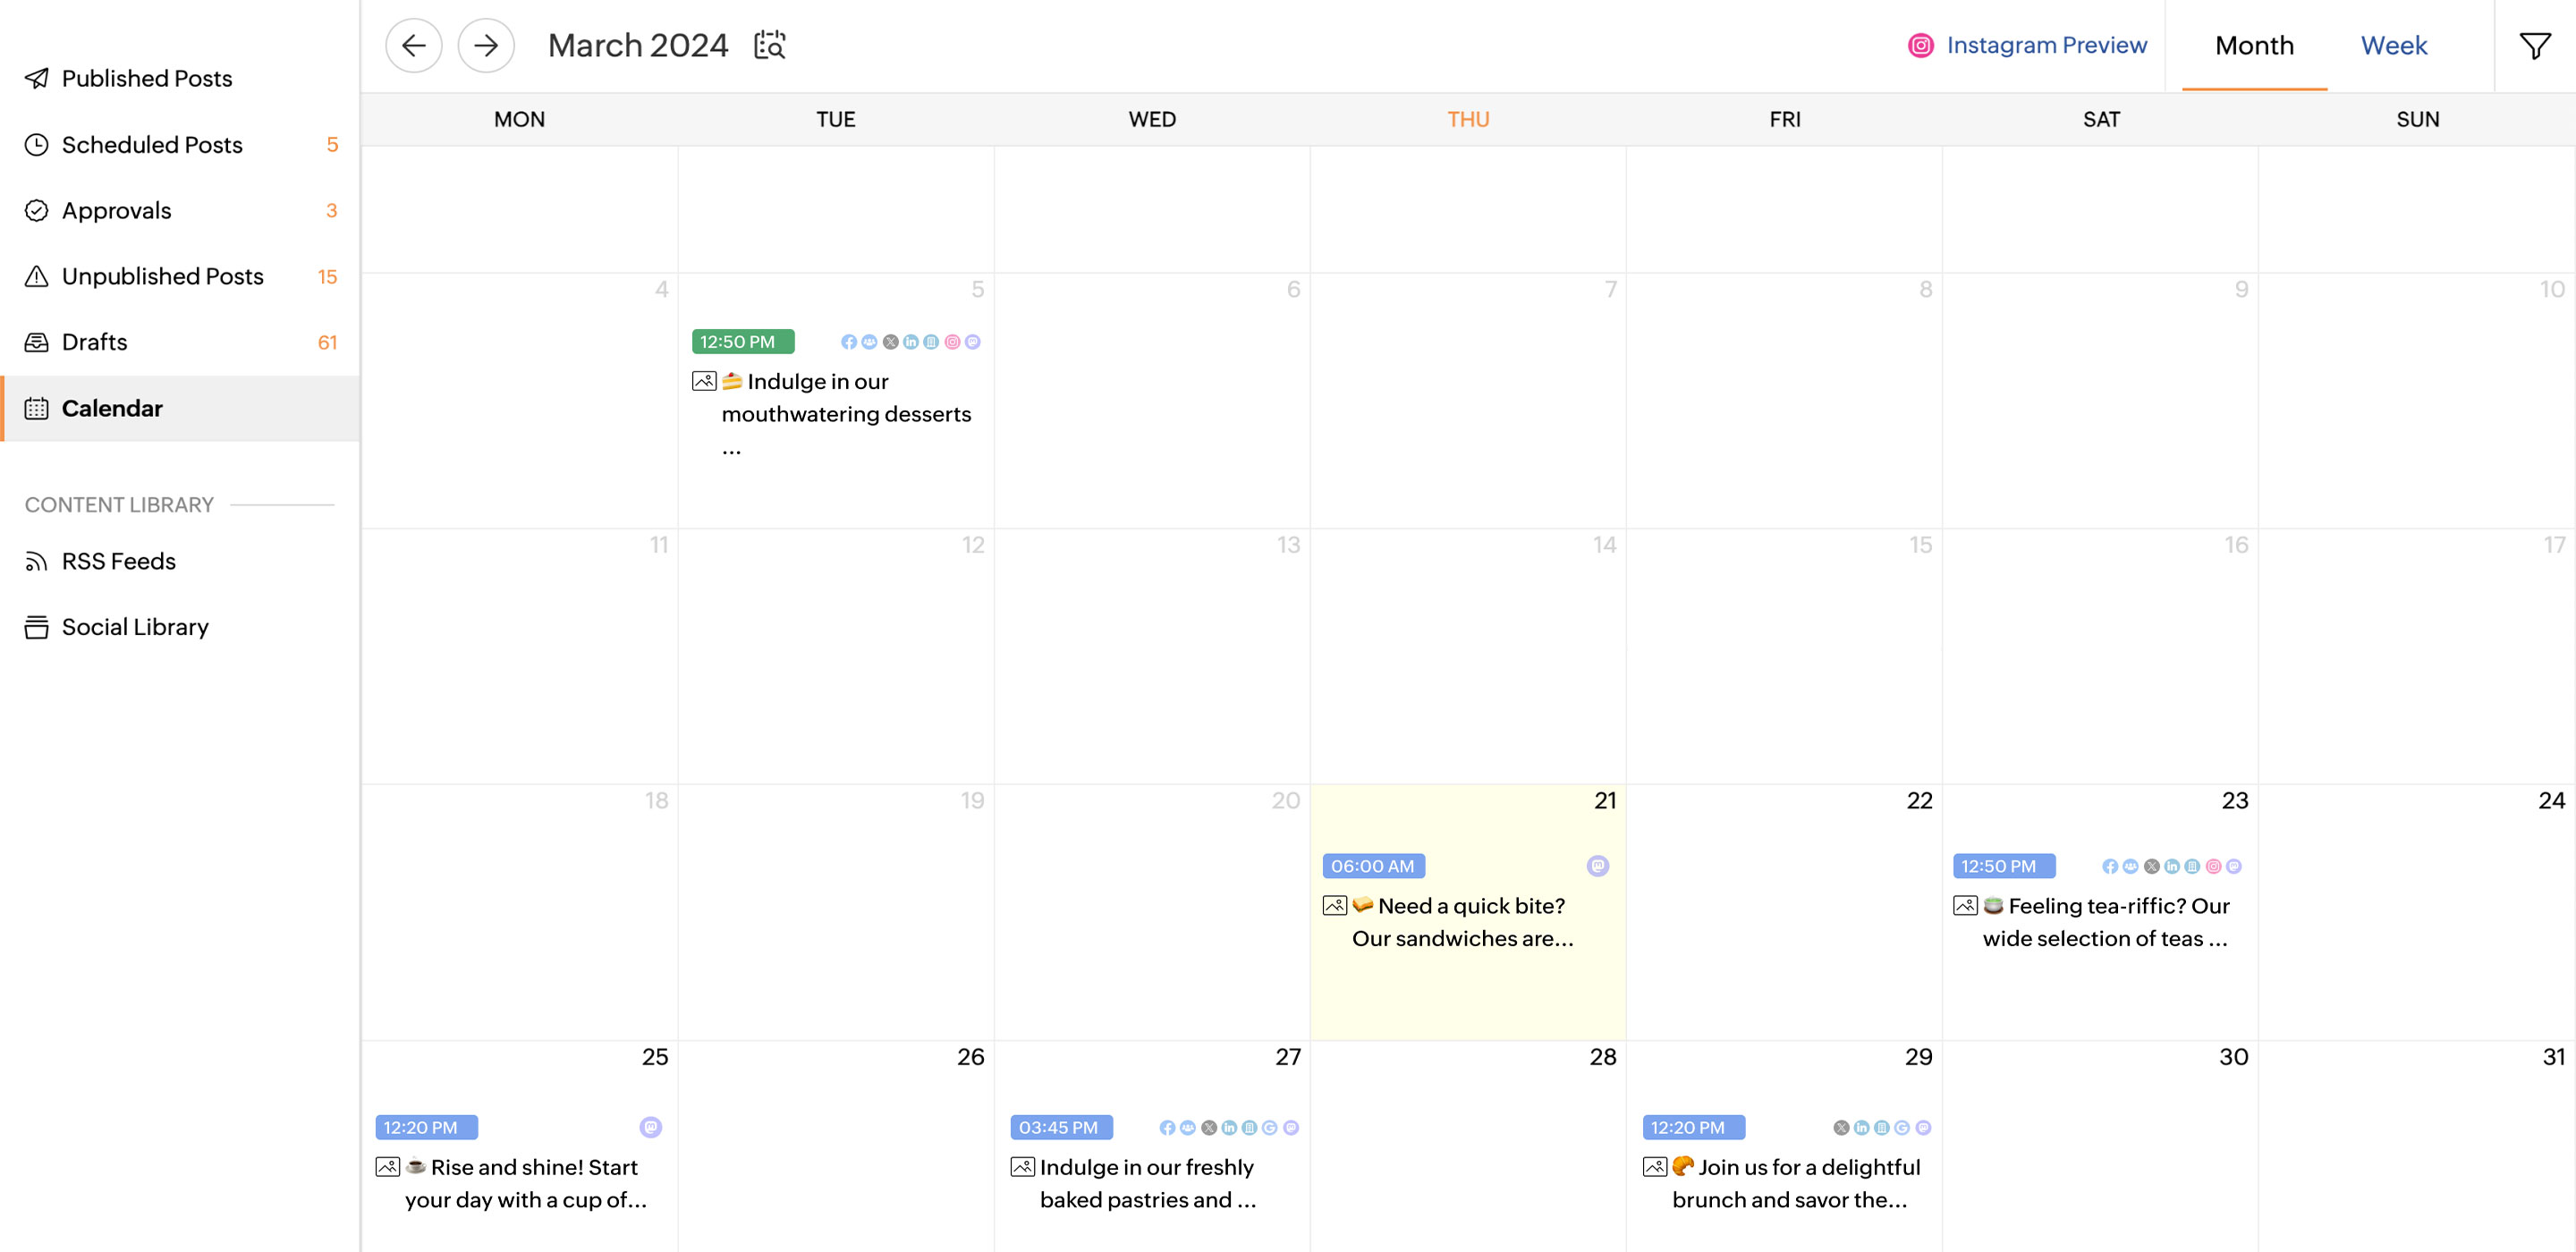Click the 03:45 PM time badge on March 27
The height and width of the screenshot is (1252, 2576).
1059,1127
